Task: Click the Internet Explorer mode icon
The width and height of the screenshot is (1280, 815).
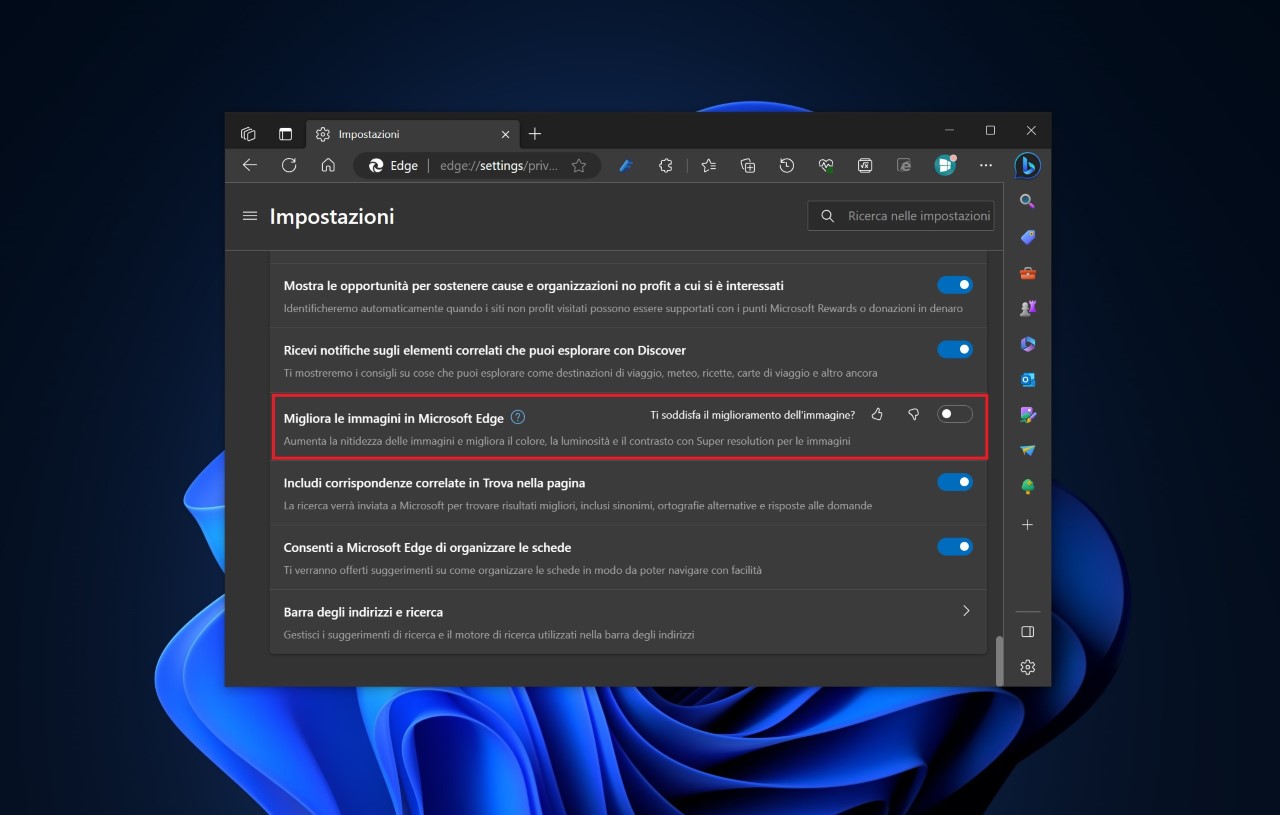Action: 905,166
